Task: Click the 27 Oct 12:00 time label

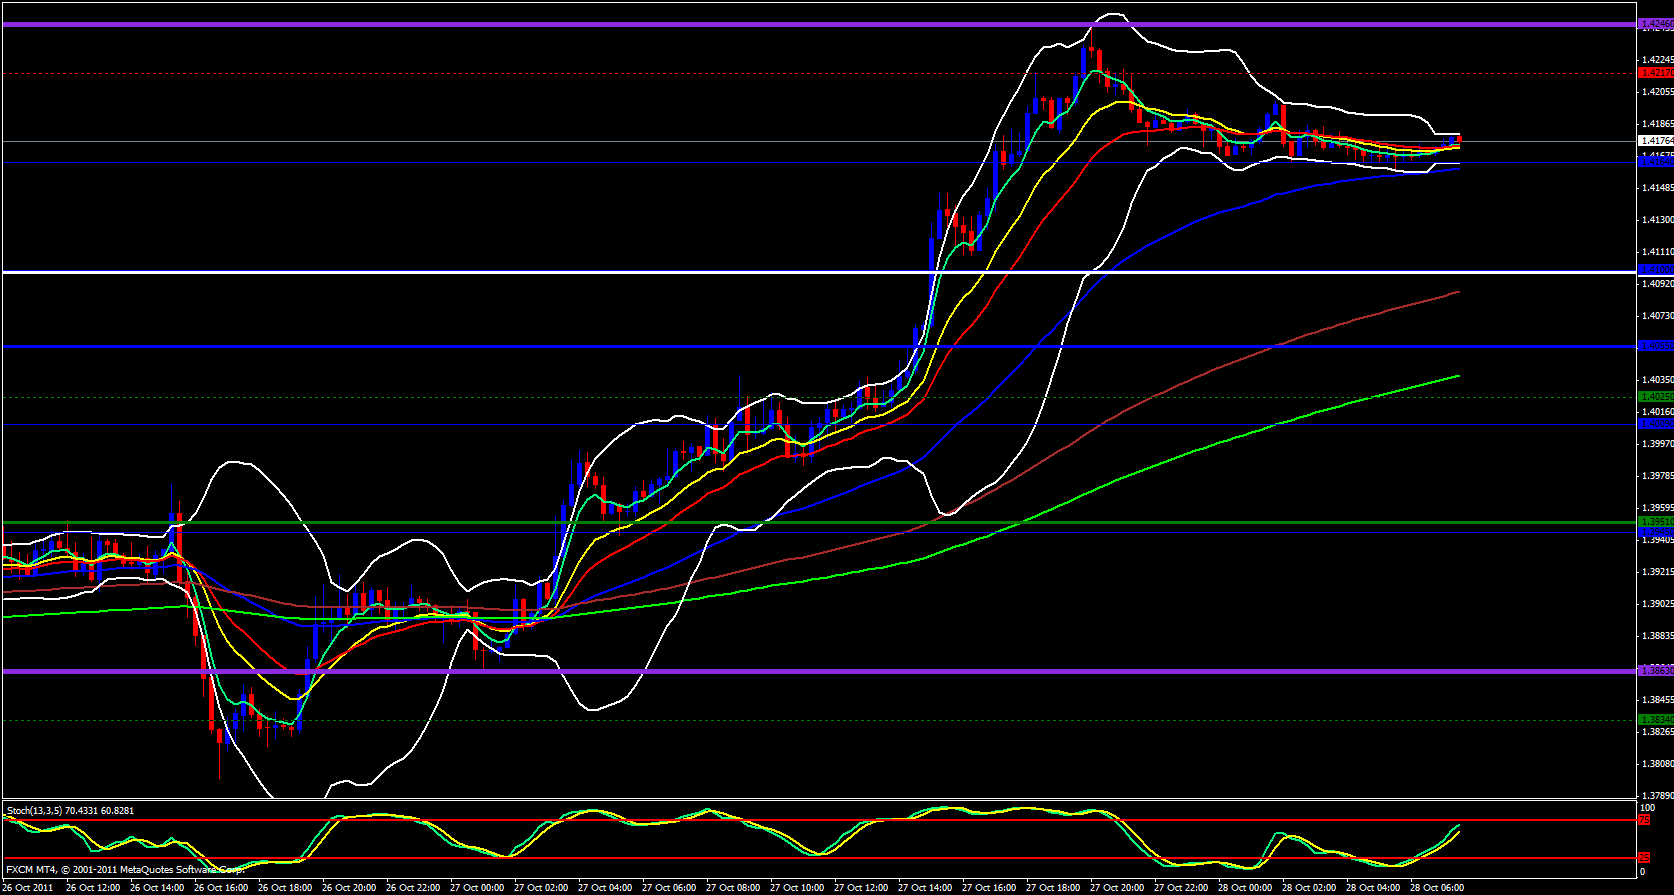Action: point(861,888)
